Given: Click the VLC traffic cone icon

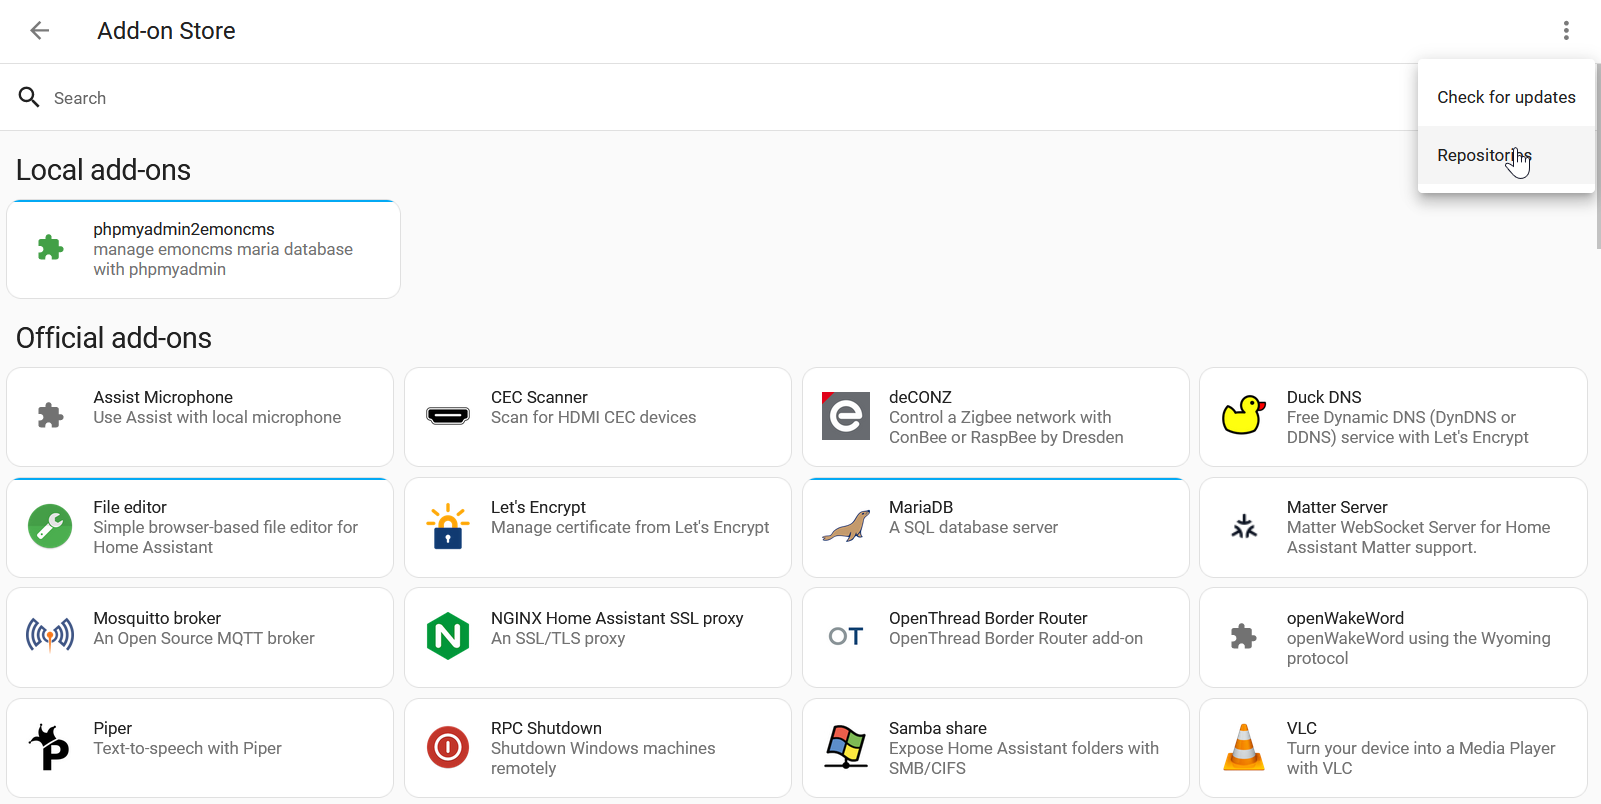Looking at the screenshot, I should pos(1243,747).
